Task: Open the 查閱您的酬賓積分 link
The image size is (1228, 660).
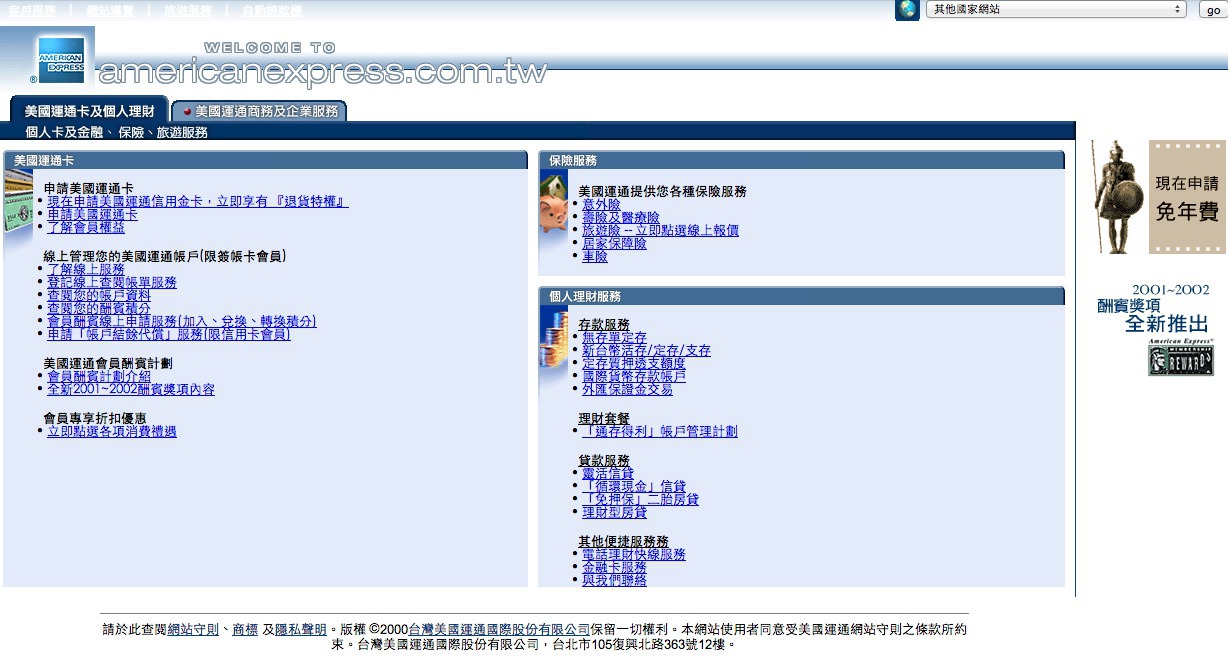Action: click(99, 308)
